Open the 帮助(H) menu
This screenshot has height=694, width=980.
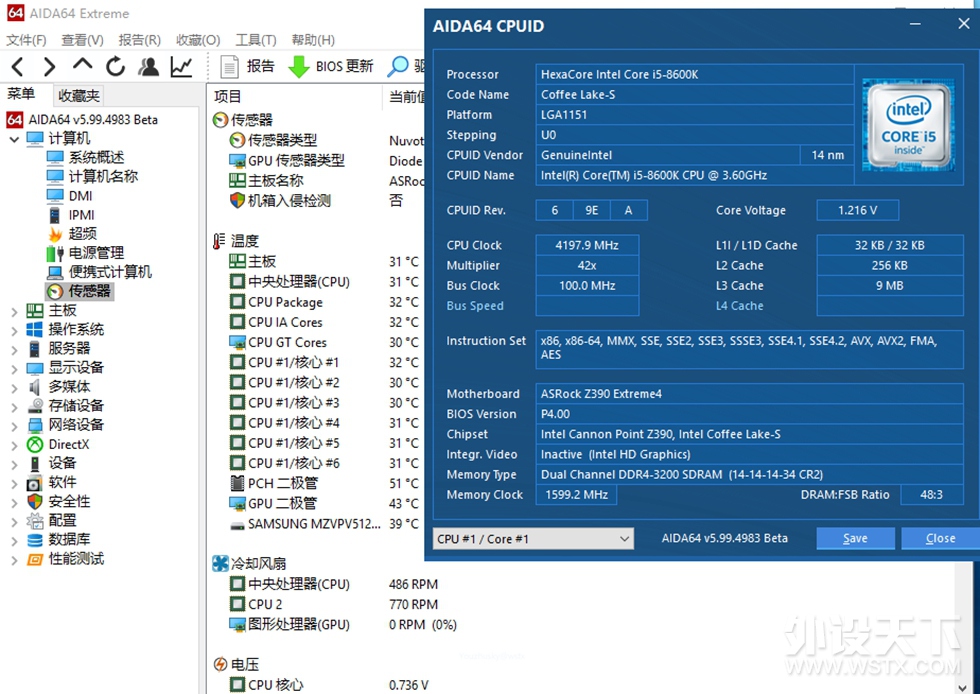tap(313, 40)
